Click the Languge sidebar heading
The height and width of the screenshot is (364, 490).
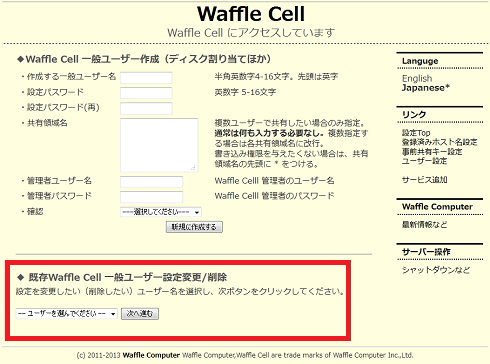(420, 61)
